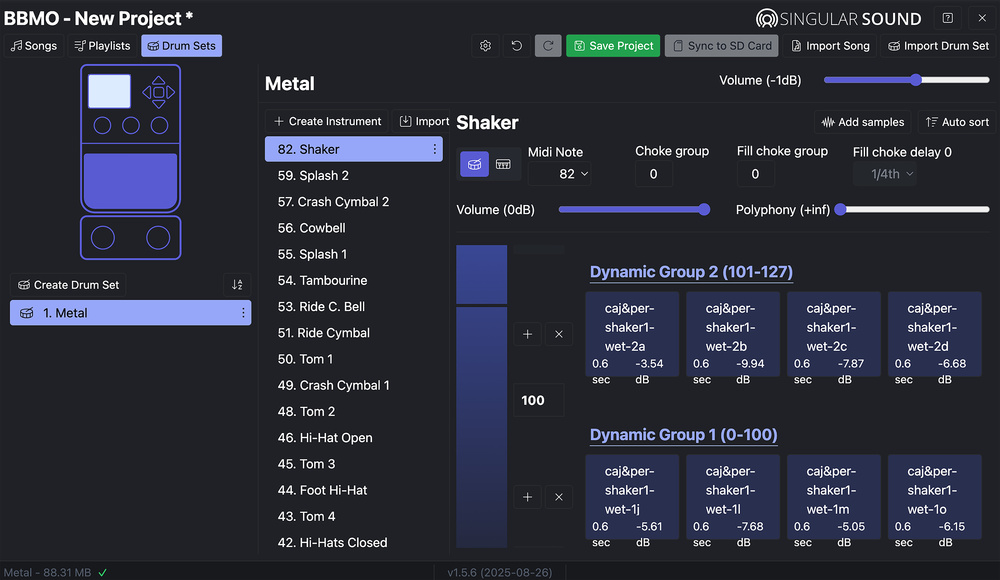The height and width of the screenshot is (580, 1000).
Task: Open the settings gear
Action: (485, 46)
